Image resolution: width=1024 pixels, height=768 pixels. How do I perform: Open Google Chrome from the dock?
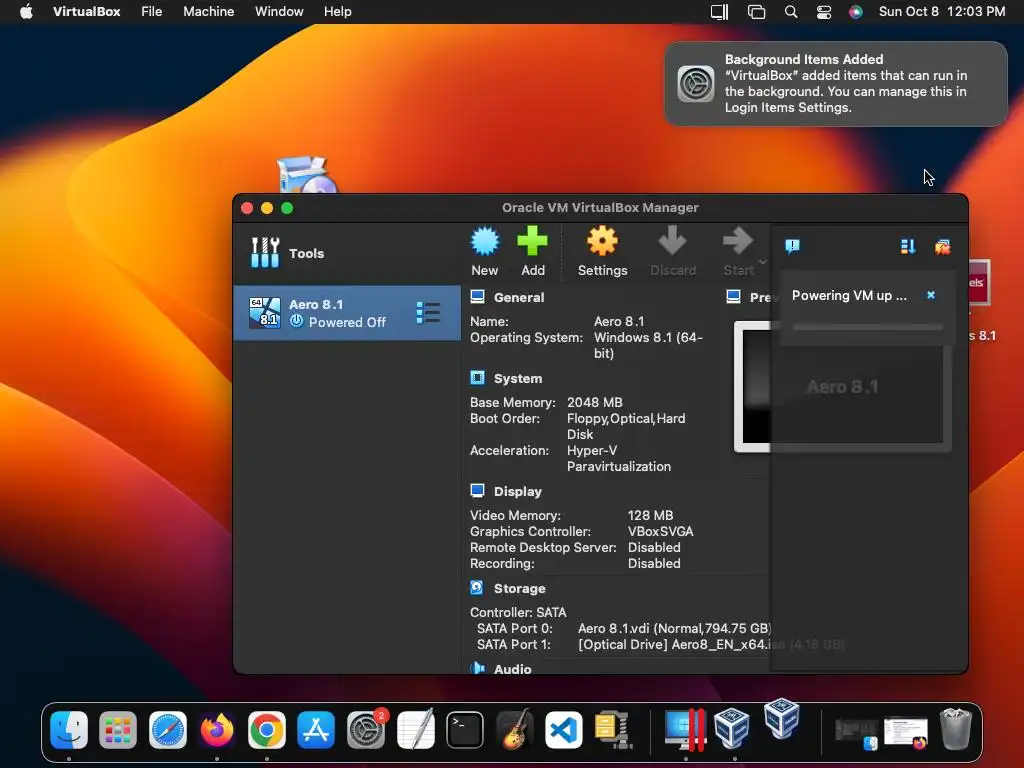(x=266, y=729)
